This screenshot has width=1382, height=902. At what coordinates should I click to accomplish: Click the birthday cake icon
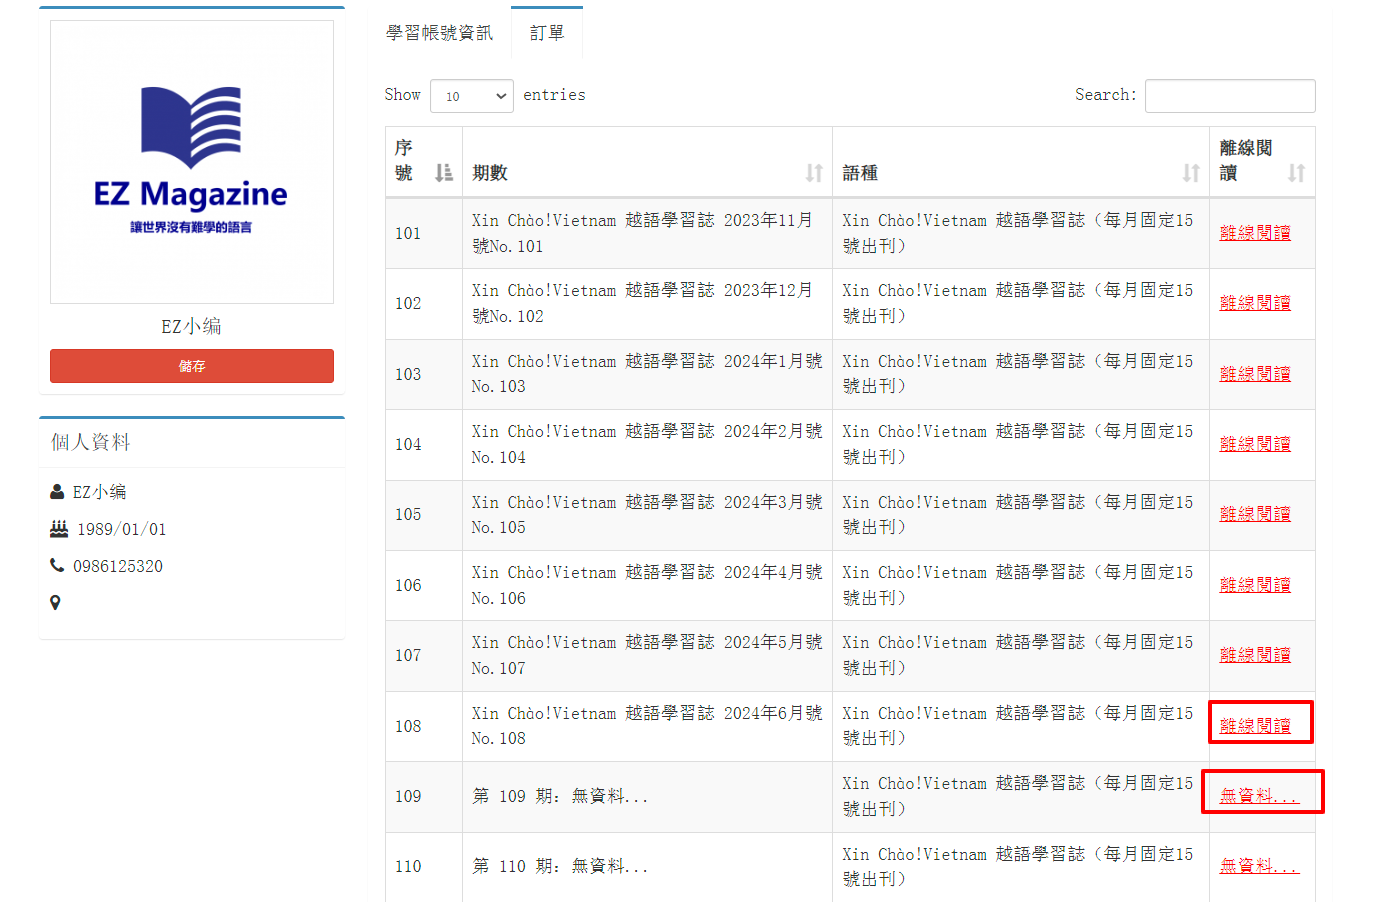(59, 529)
